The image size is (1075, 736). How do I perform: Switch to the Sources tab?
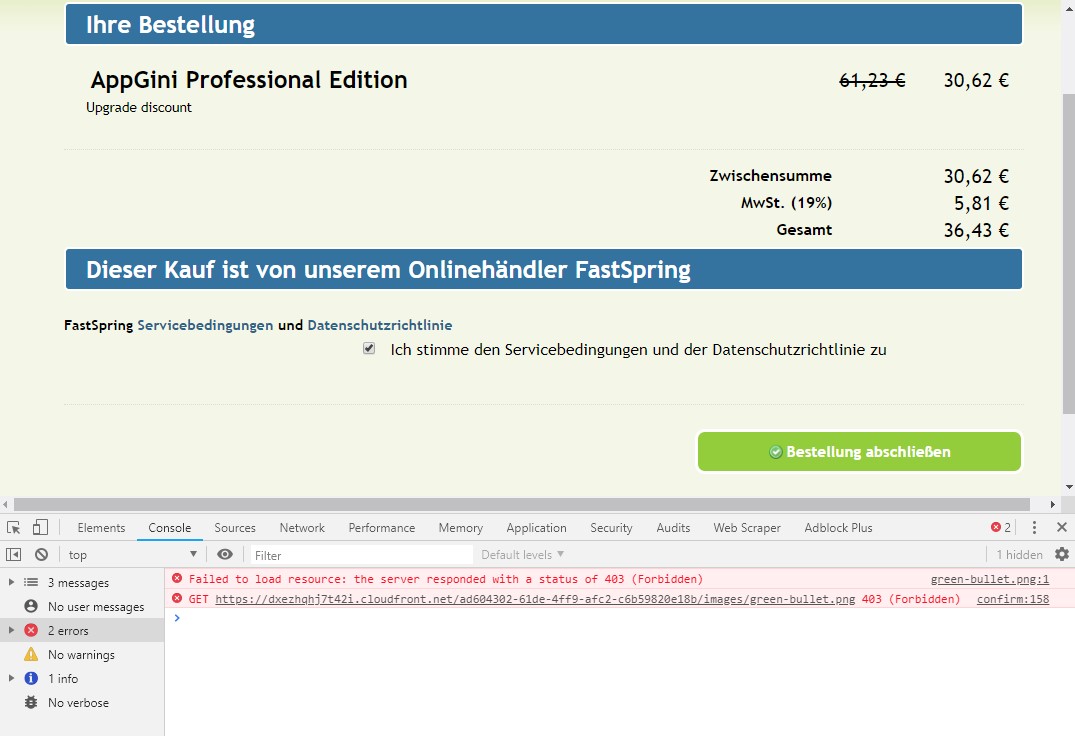[x=234, y=528]
